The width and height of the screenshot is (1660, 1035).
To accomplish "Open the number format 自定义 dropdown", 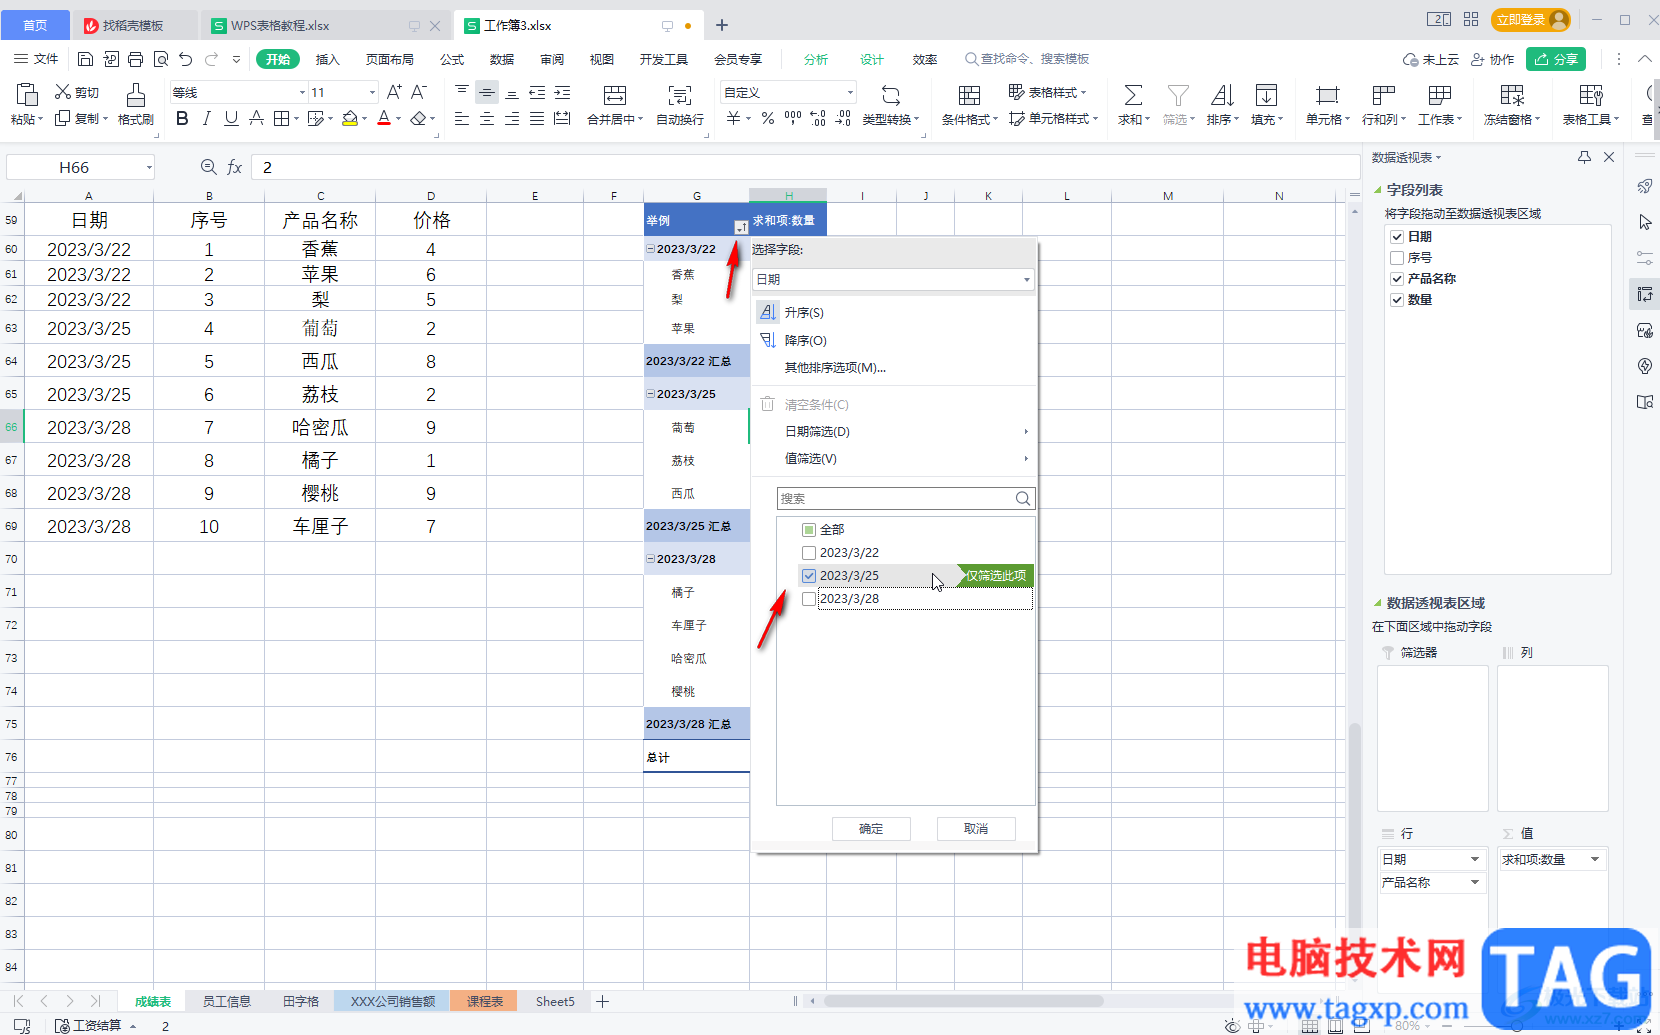I will (x=850, y=93).
